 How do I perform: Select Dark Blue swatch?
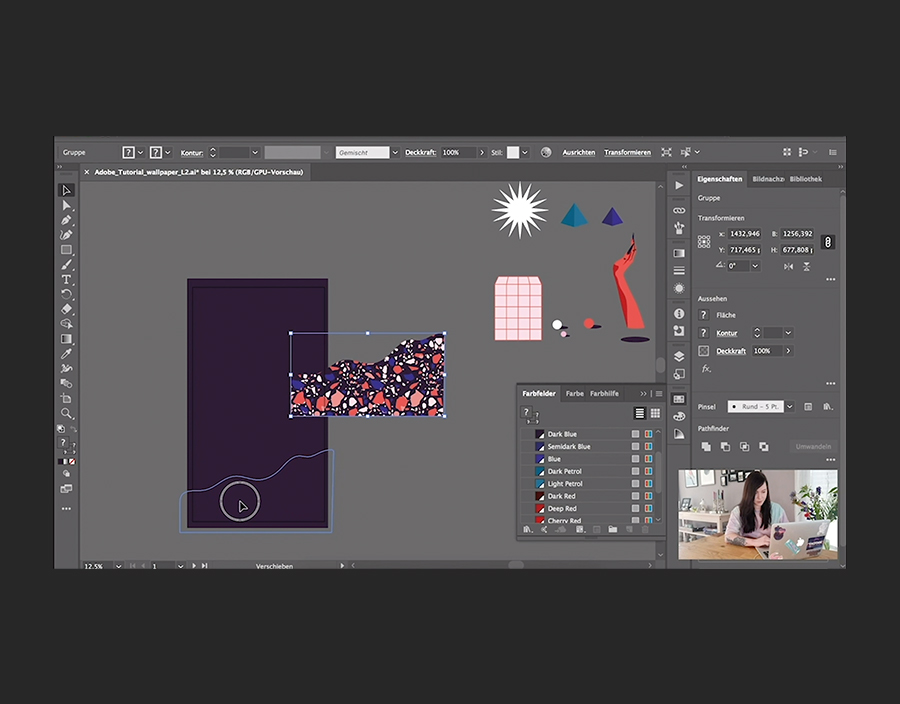pos(588,434)
